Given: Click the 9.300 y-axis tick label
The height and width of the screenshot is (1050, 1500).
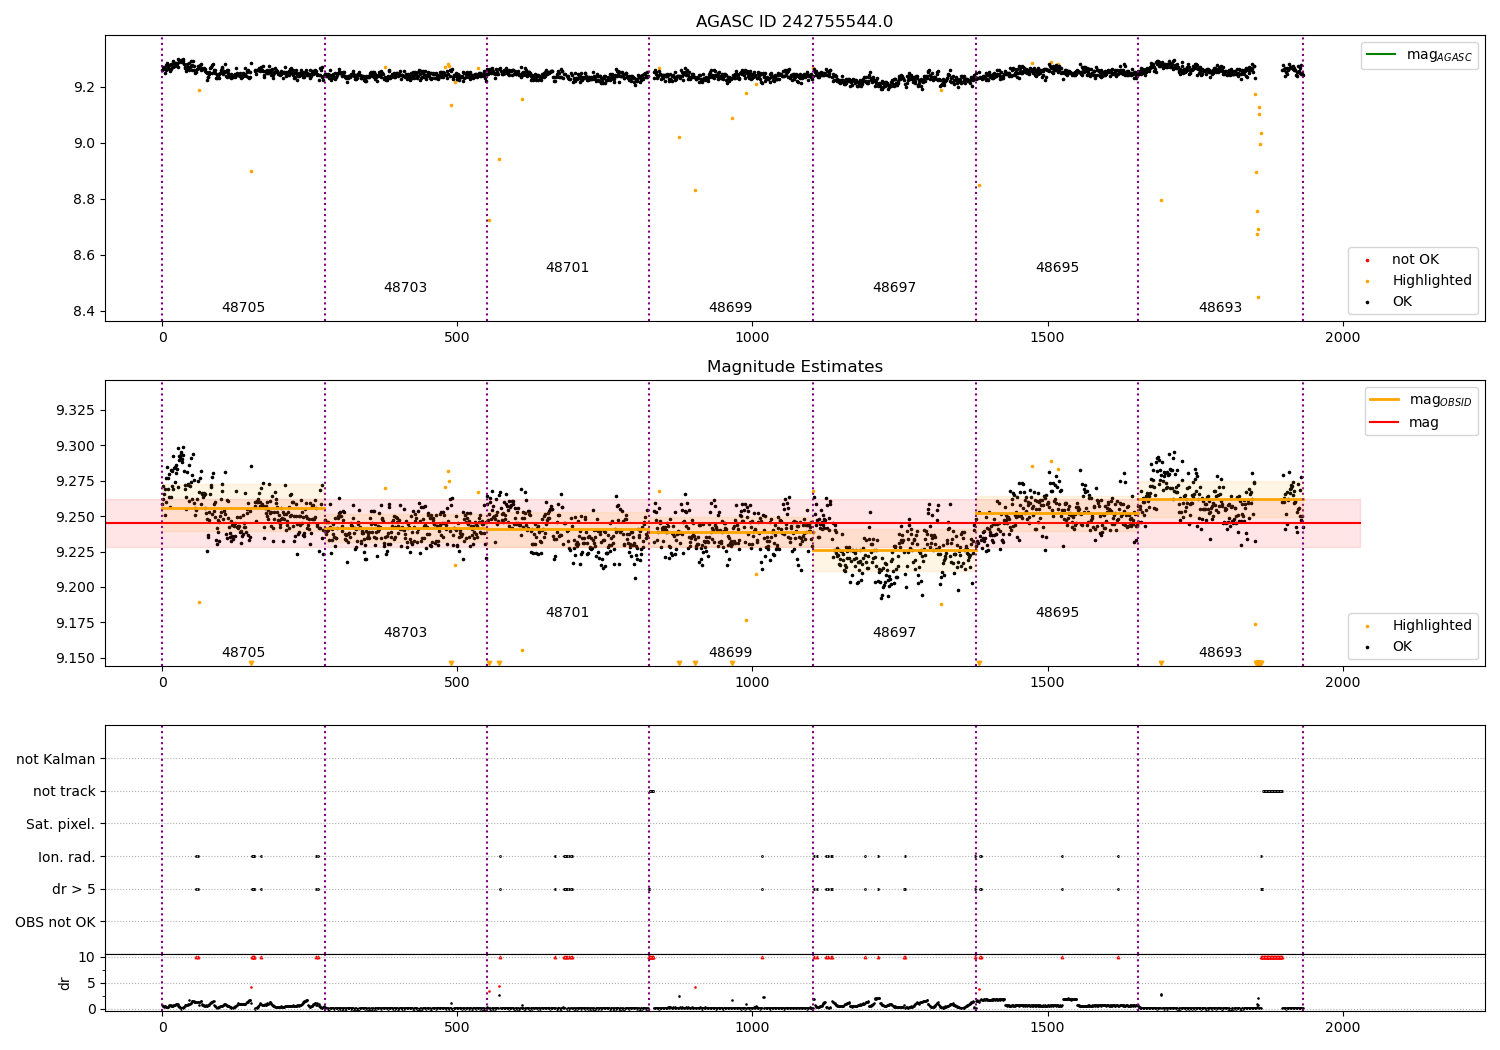Looking at the screenshot, I should pos(76,446).
